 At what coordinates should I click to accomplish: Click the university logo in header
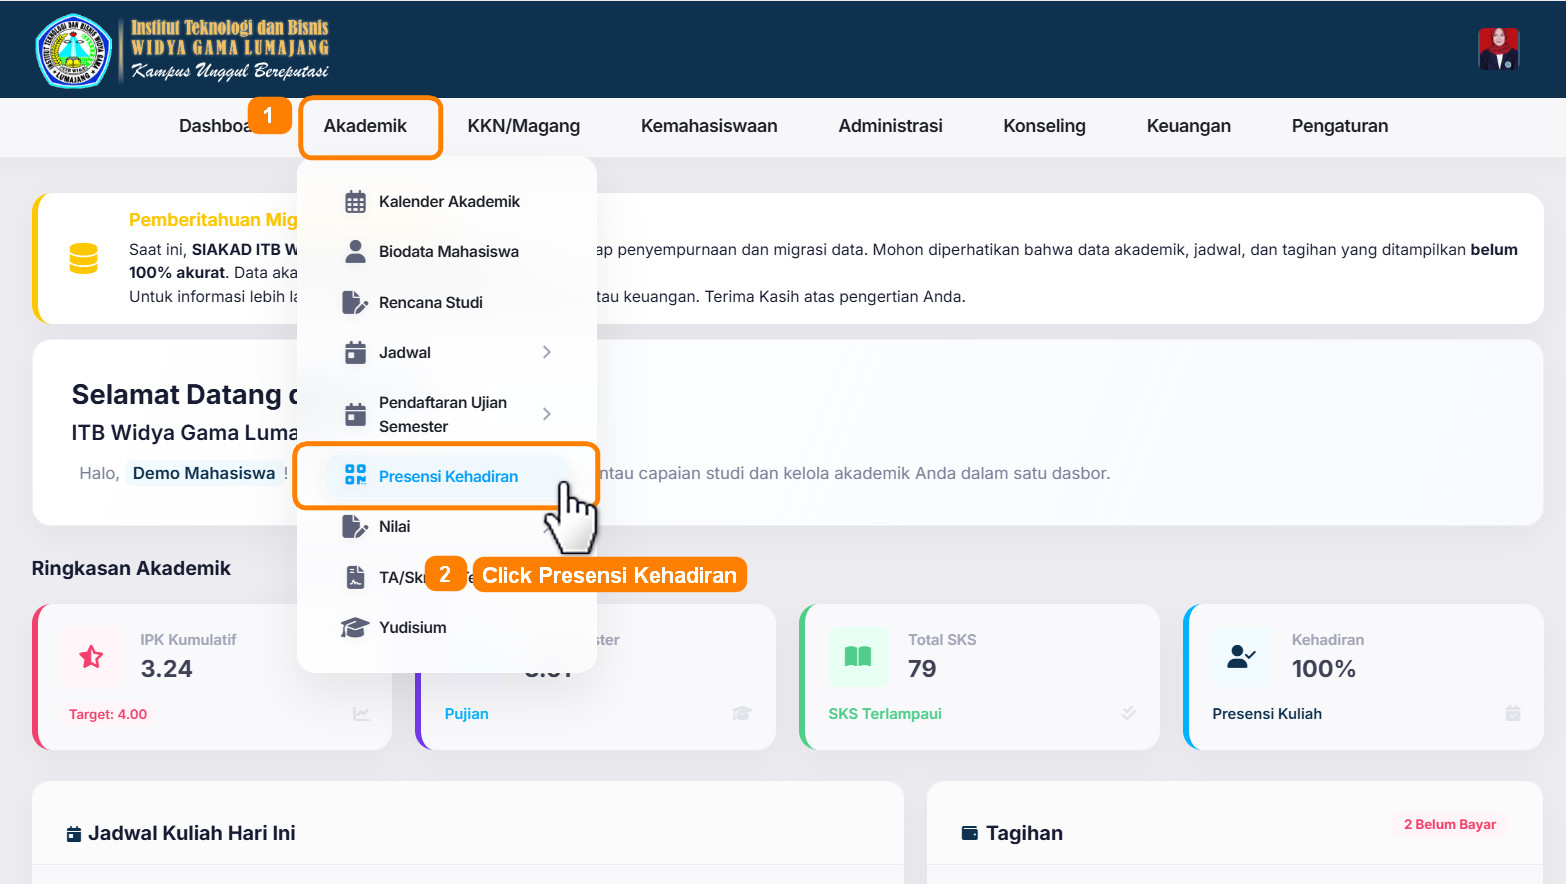(x=73, y=50)
